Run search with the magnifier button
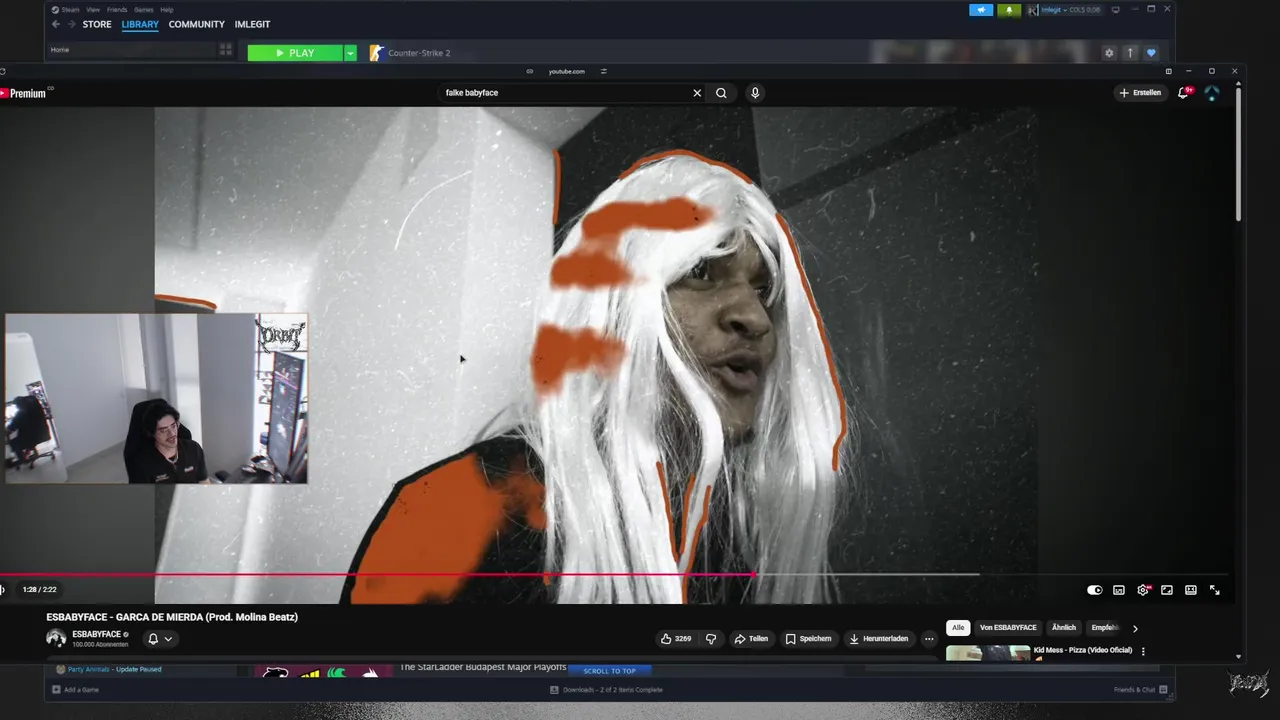Image resolution: width=1280 pixels, height=720 pixels. [721, 93]
